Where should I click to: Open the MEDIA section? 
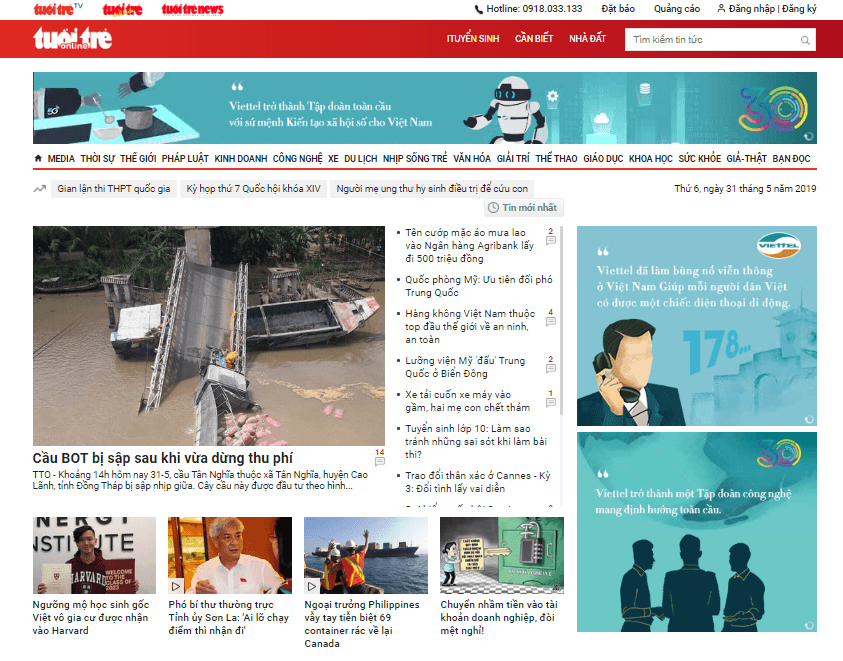coord(61,159)
